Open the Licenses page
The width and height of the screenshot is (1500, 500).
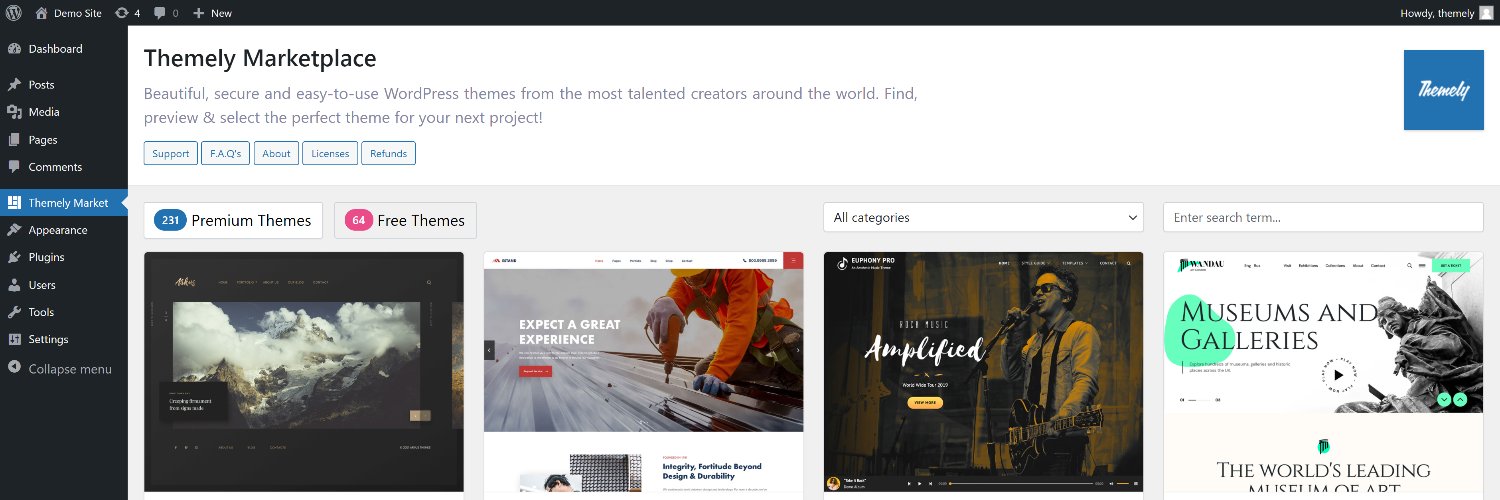pyautogui.click(x=330, y=153)
